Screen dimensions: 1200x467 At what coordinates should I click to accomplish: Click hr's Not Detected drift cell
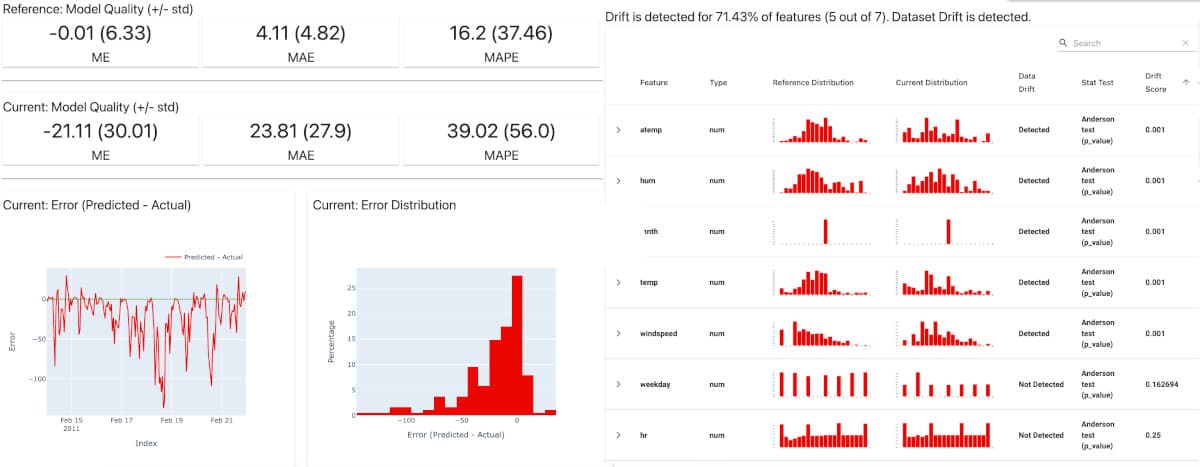1041,435
